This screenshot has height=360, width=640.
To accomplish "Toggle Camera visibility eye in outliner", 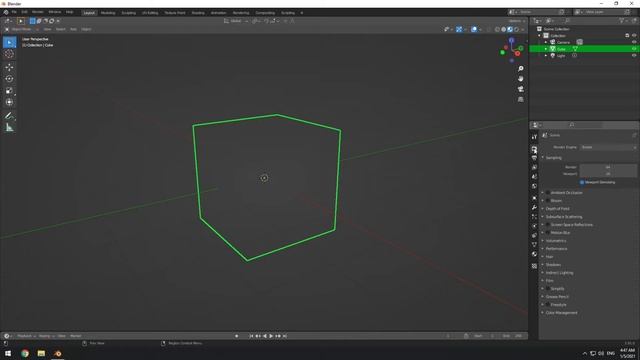I will pos(634,42).
